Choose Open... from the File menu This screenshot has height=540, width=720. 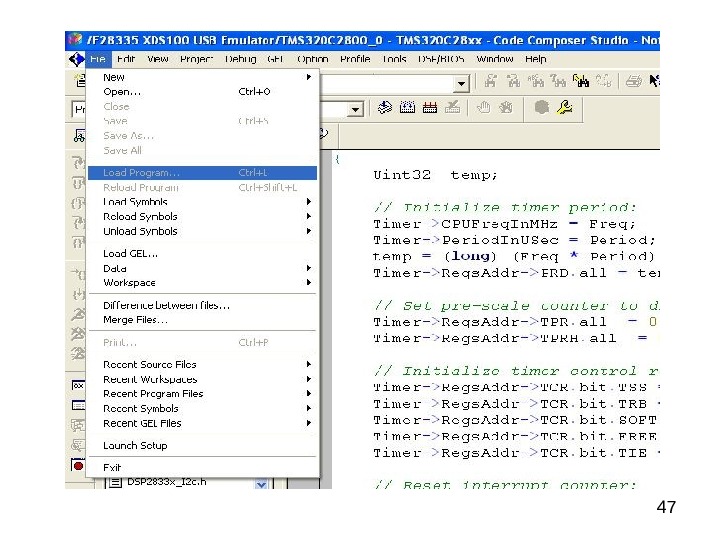(x=202, y=92)
